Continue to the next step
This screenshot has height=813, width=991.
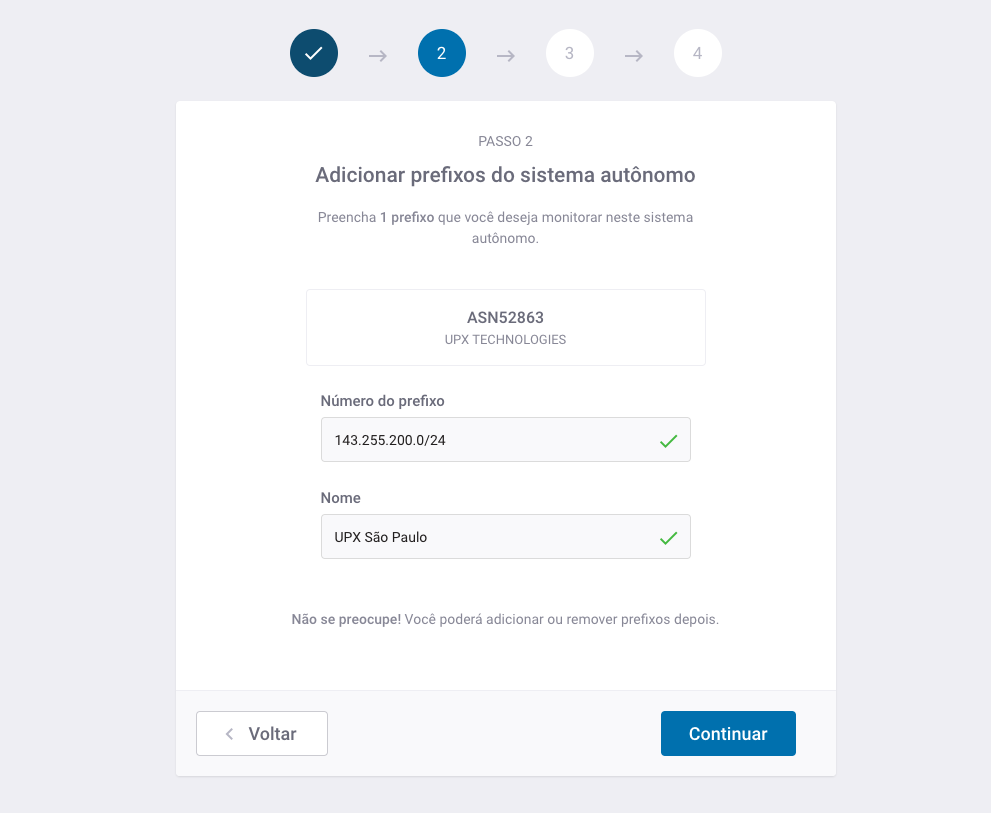click(728, 733)
